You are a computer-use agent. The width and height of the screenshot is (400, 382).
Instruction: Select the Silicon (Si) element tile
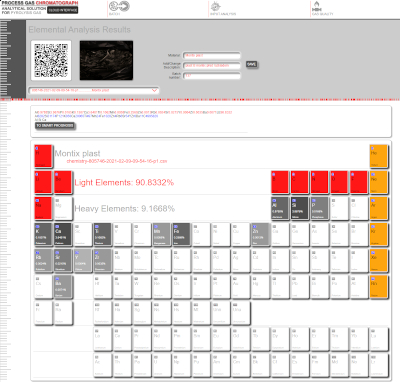(300, 208)
